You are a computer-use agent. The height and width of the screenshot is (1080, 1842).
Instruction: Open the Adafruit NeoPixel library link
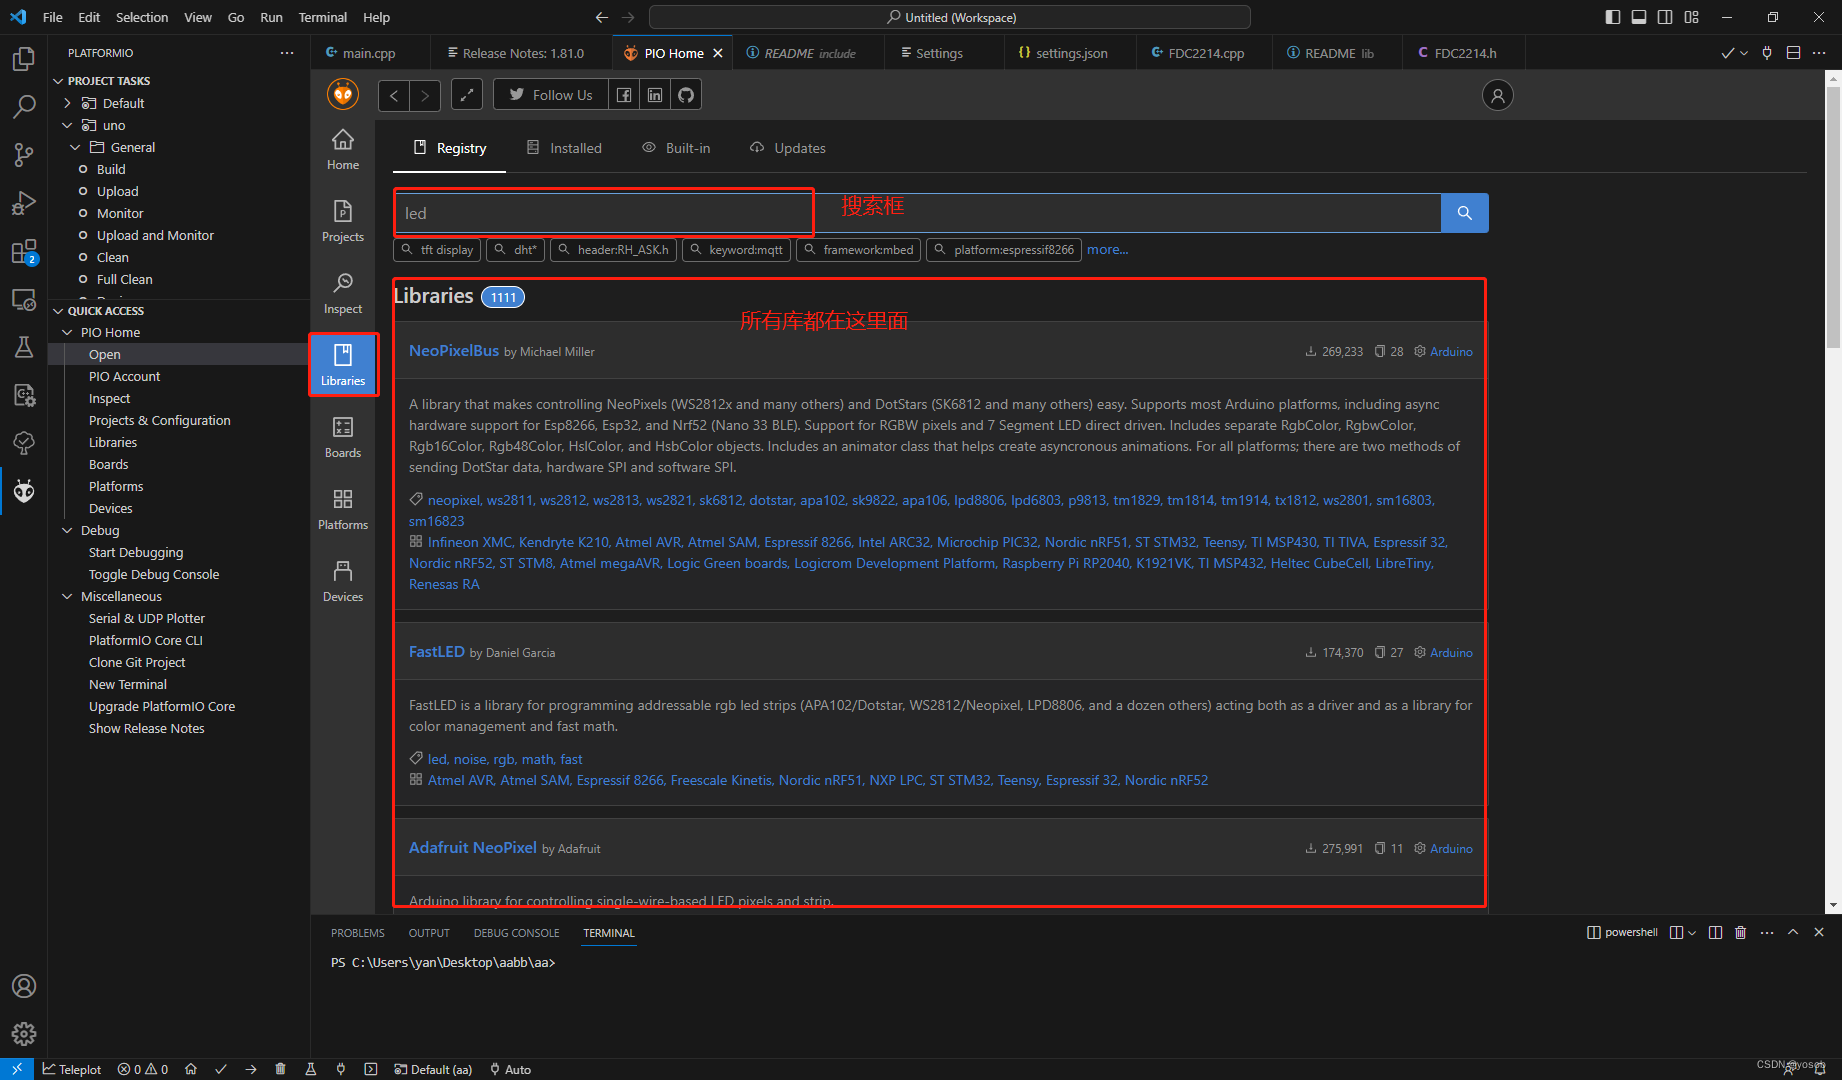[x=473, y=848]
